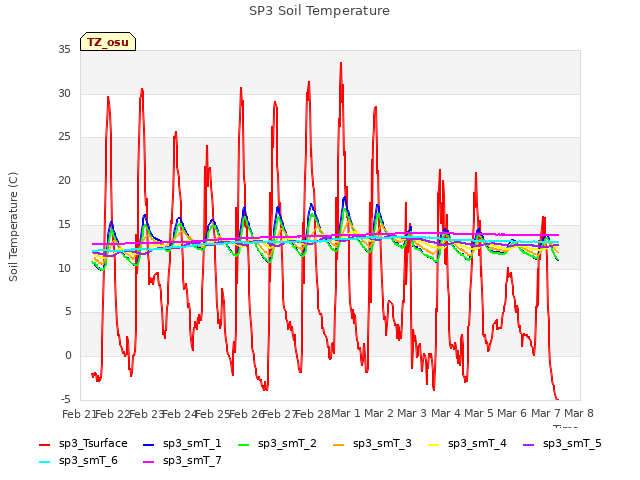Click the Mar 1 x-axis tick label
This screenshot has width=640, height=480.
point(346,413)
